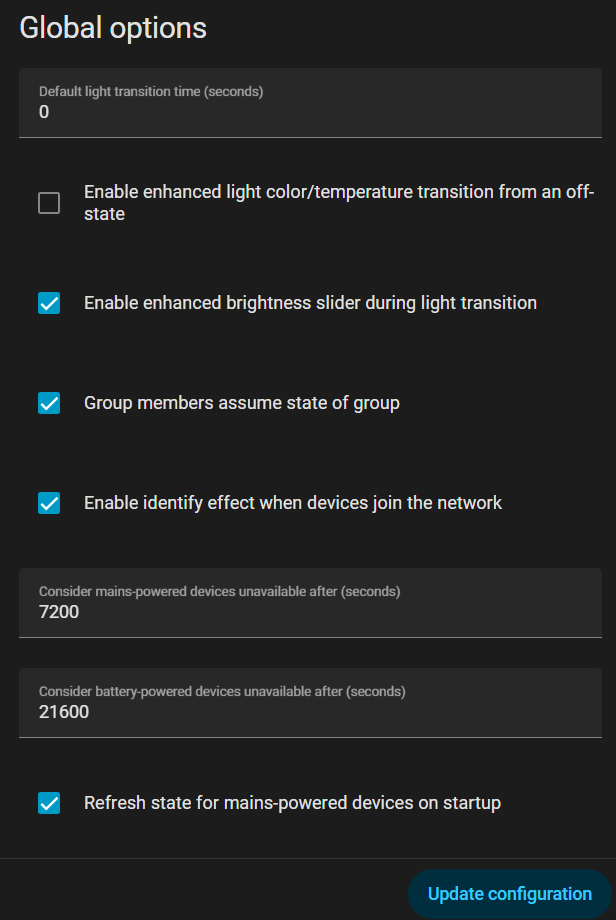616x920 pixels.
Task: Click the 'Enable enhanced brightness slider' label text
Action: [x=310, y=303]
